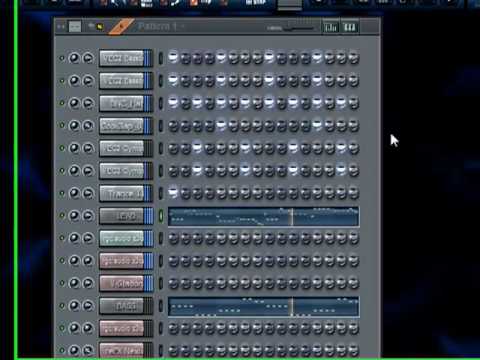The image size is (480, 360).
Task: Mute the LEAD channel with its green LED
Action: [62, 215]
